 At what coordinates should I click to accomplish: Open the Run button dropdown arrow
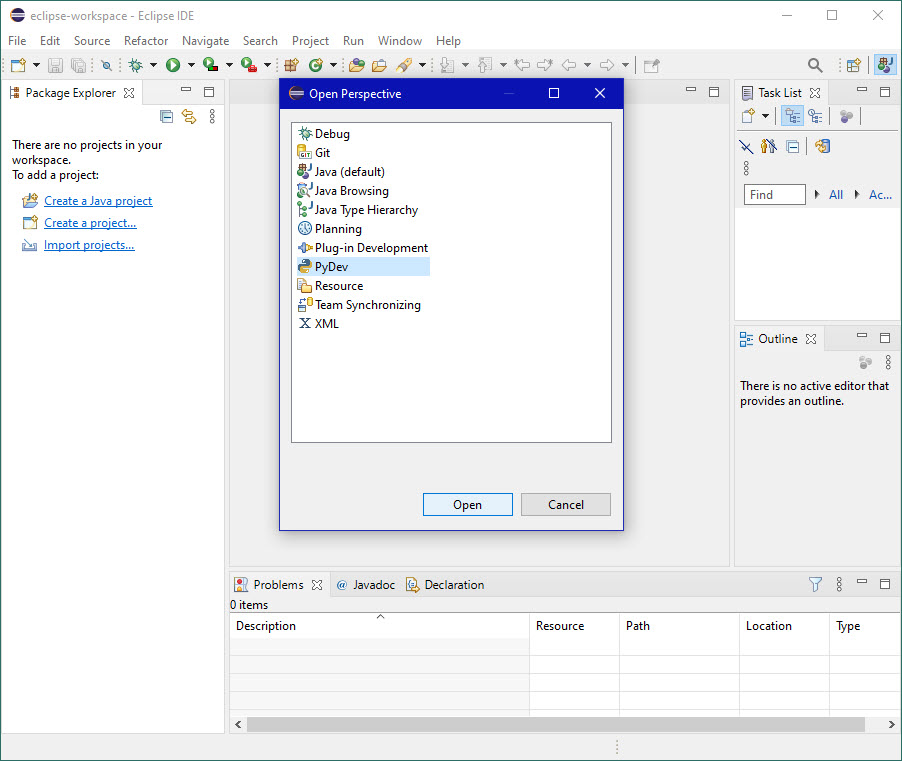[x=190, y=65]
